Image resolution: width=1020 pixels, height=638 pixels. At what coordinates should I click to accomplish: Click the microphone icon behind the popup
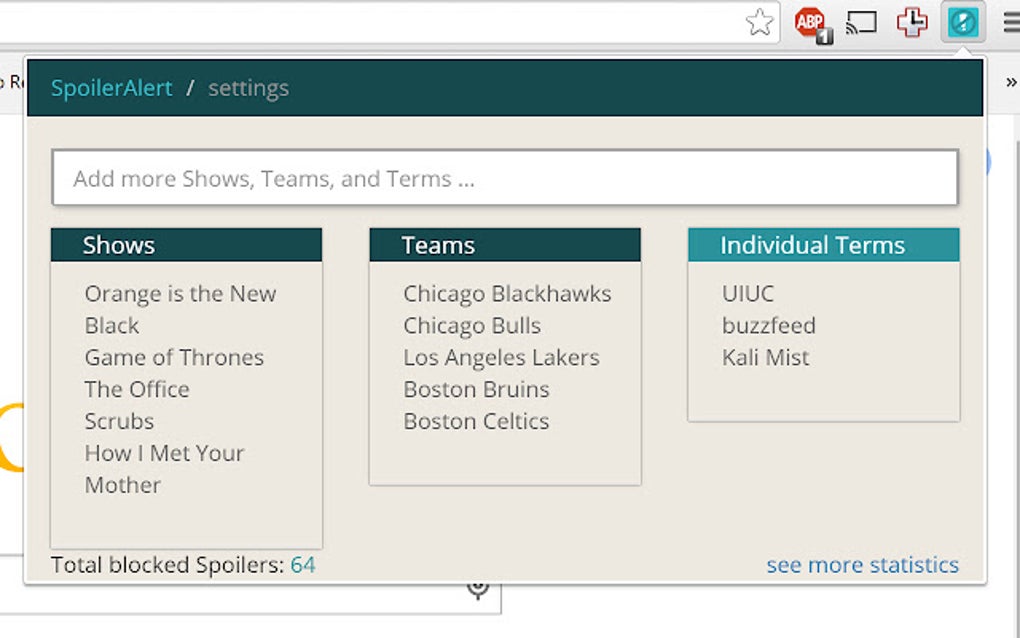tap(478, 588)
